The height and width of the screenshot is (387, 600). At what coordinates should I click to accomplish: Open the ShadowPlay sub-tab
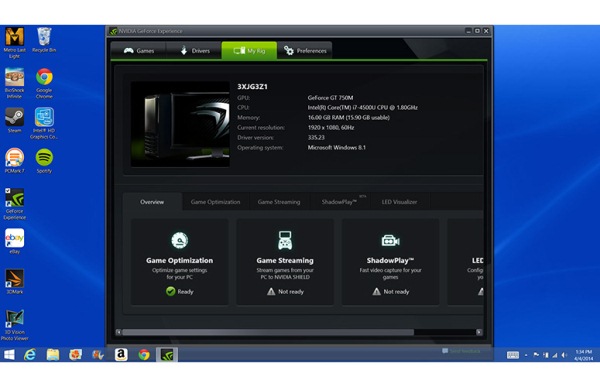point(339,202)
